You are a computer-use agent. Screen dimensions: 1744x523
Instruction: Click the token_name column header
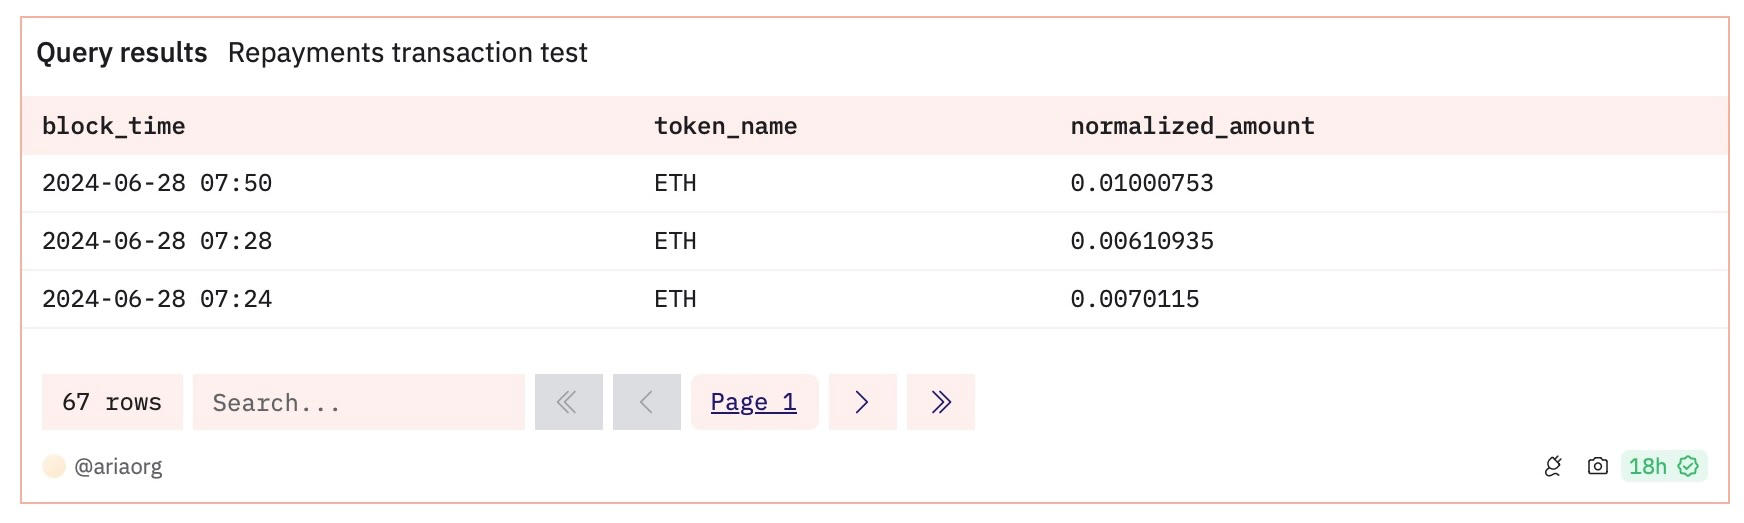point(725,126)
